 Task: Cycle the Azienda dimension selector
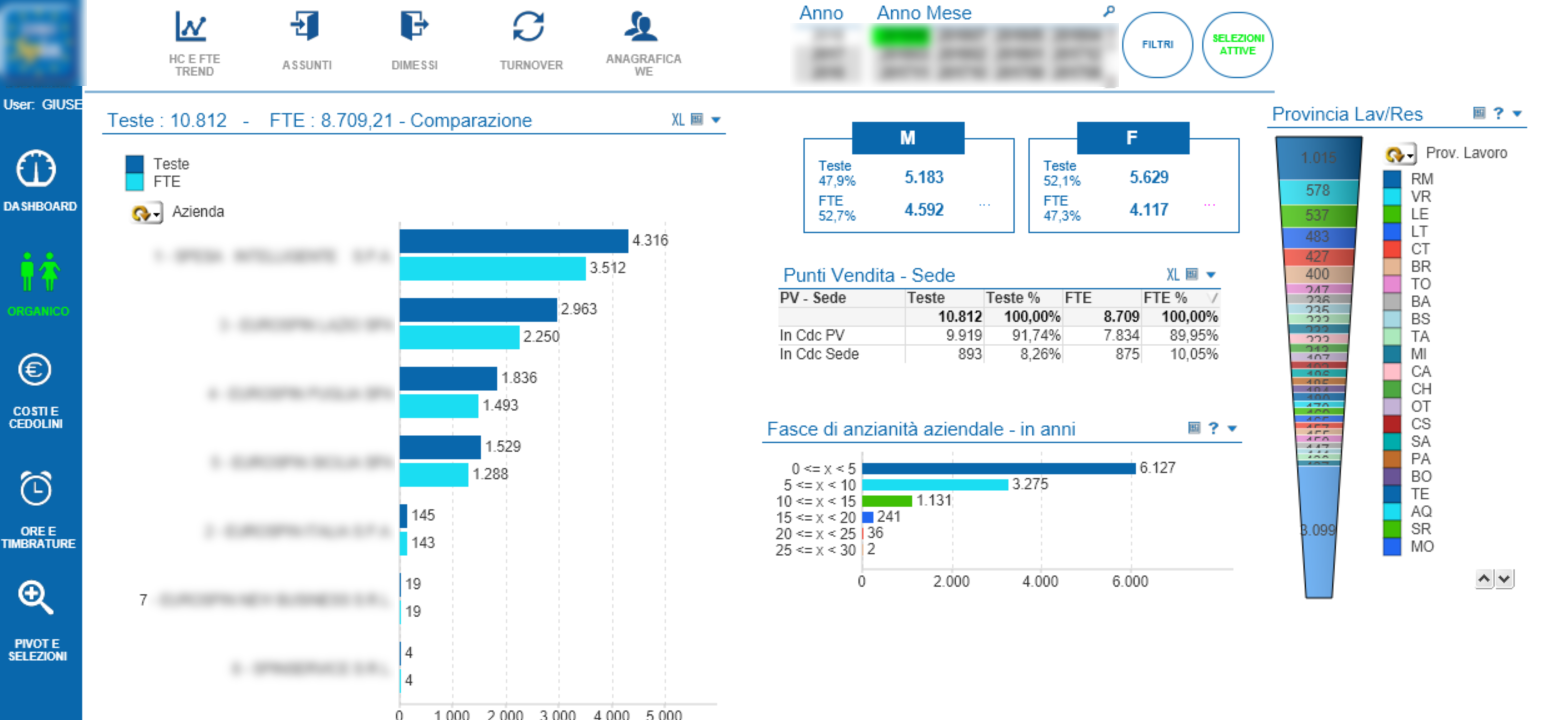pyautogui.click(x=147, y=213)
